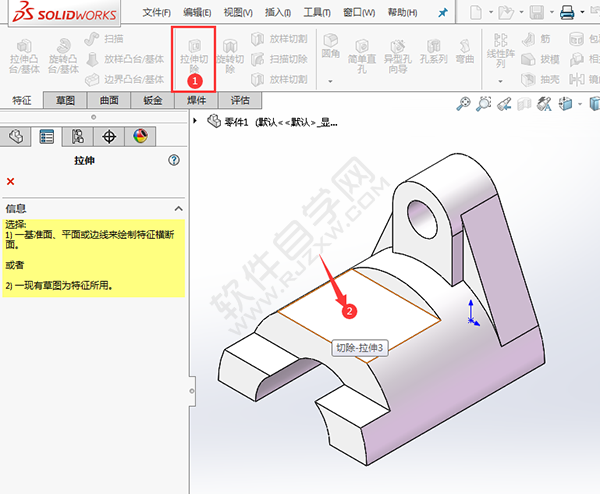Open the 编辑(E) menu

tap(197, 13)
